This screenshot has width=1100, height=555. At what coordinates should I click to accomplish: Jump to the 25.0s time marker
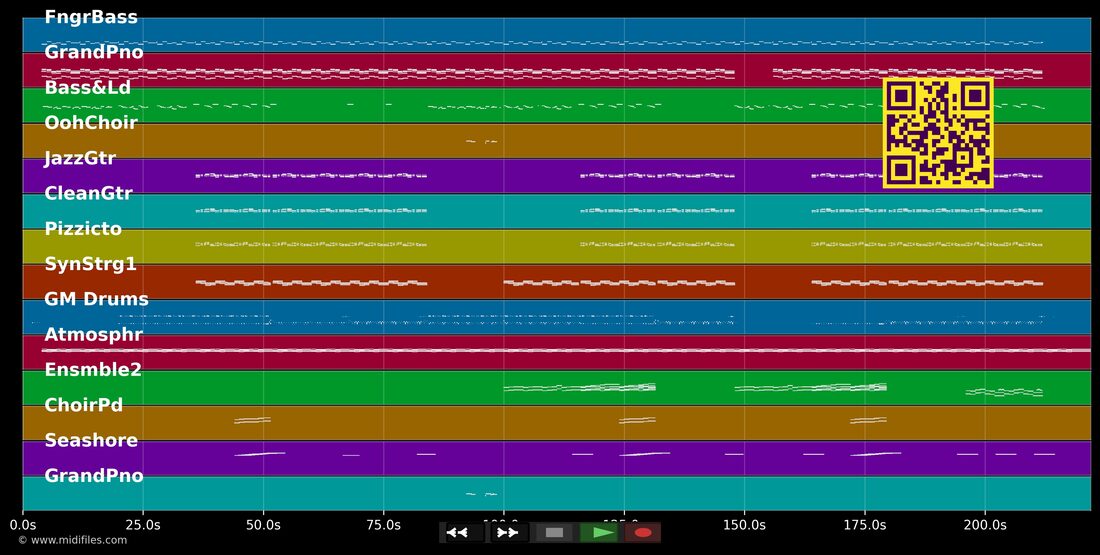click(x=143, y=525)
